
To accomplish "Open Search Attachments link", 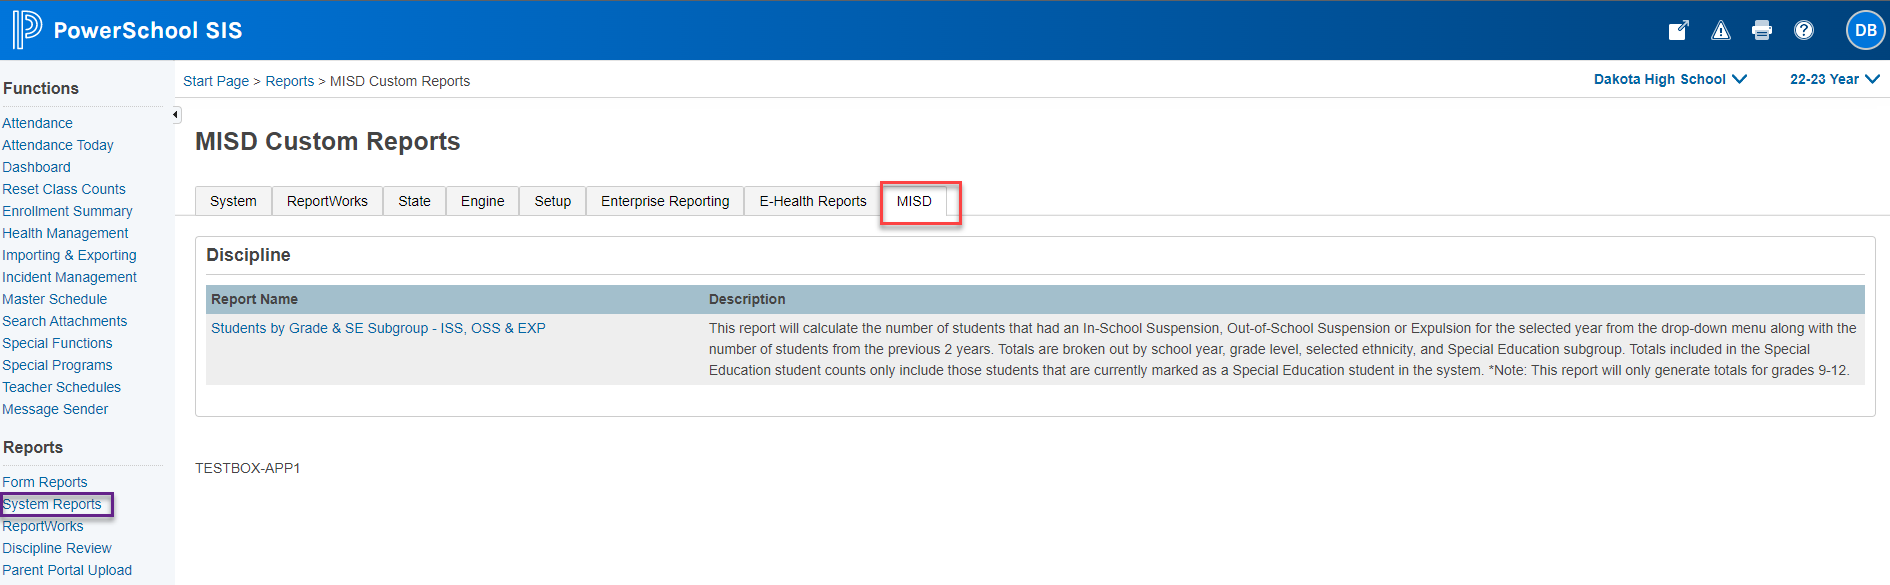I will pos(64,321).
